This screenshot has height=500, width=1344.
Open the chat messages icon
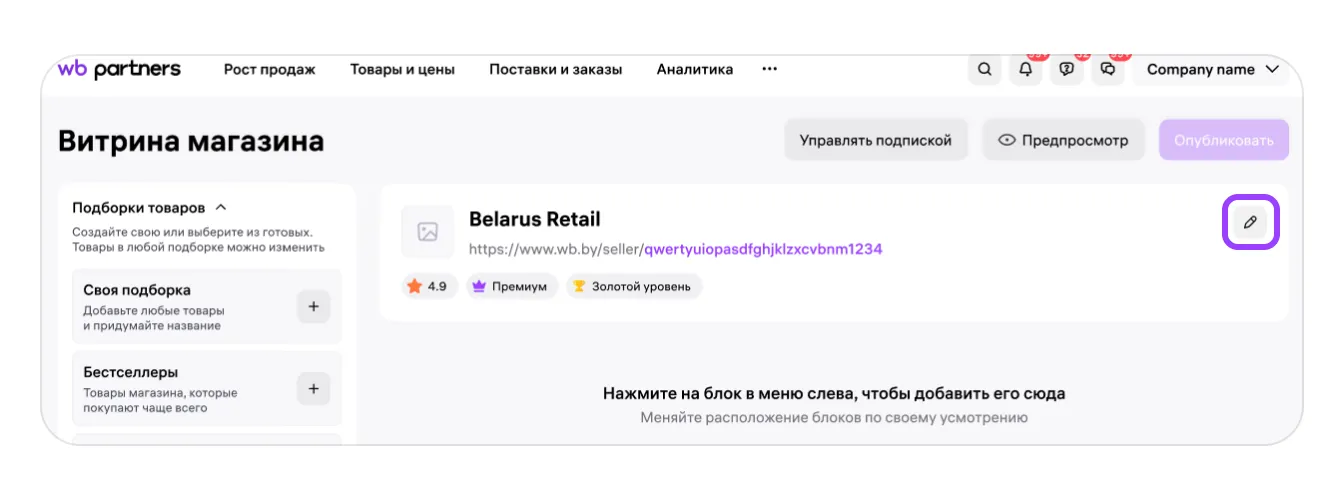pos(1107,70)
